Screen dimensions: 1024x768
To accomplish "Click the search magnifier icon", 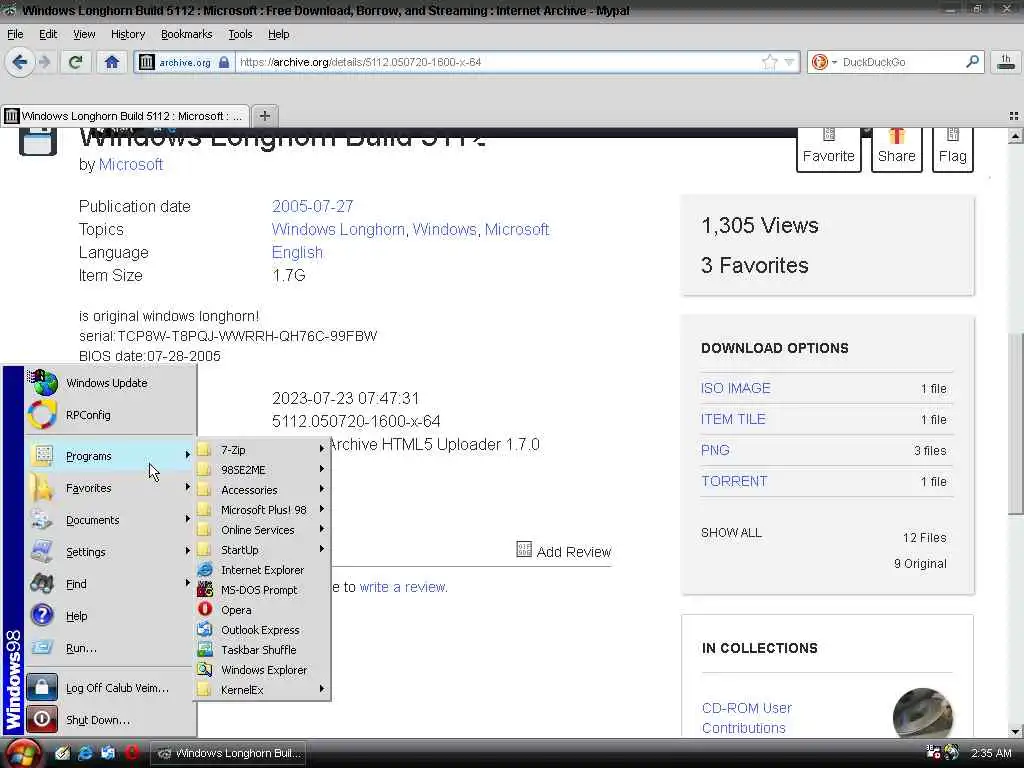I will tap(972, 62).
